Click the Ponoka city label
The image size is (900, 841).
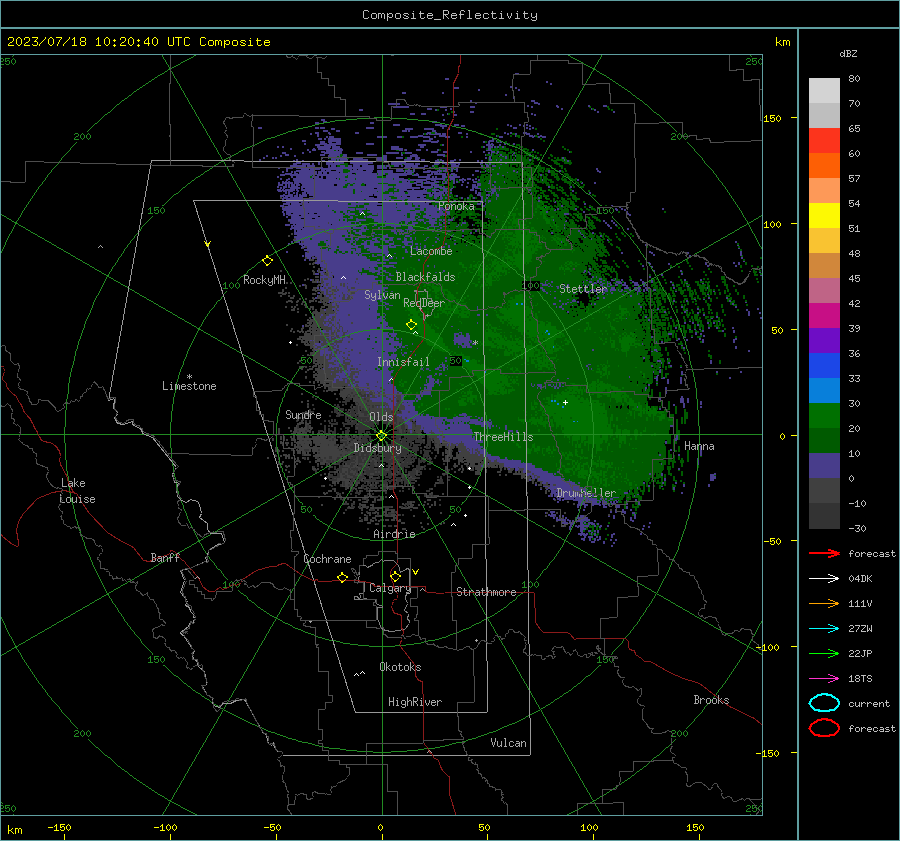456,206
